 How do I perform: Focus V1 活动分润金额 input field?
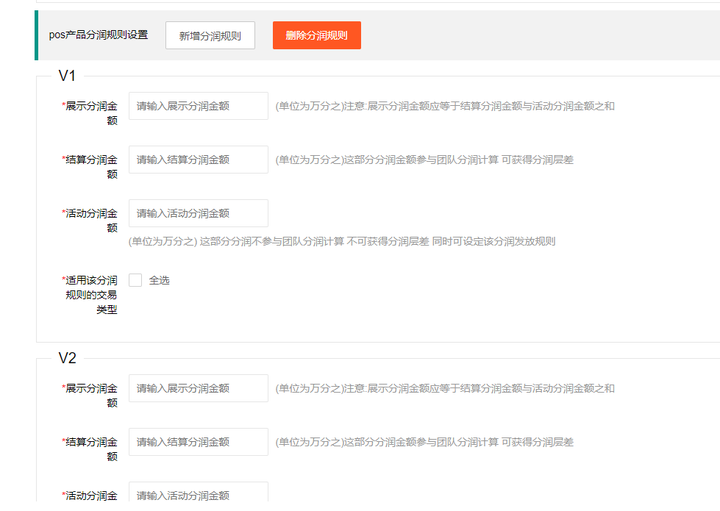click(x=198, y=213)
